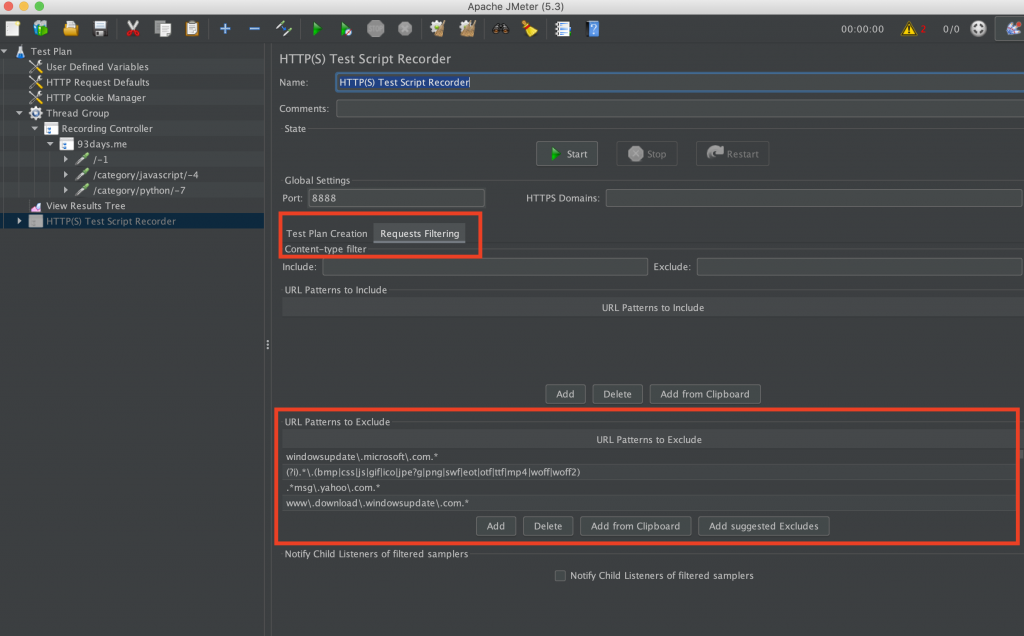Select the (?i).*\.(bmp|css|js... exclude pattern row
This screenshot has width=1024, height=636.
point(649,472)
